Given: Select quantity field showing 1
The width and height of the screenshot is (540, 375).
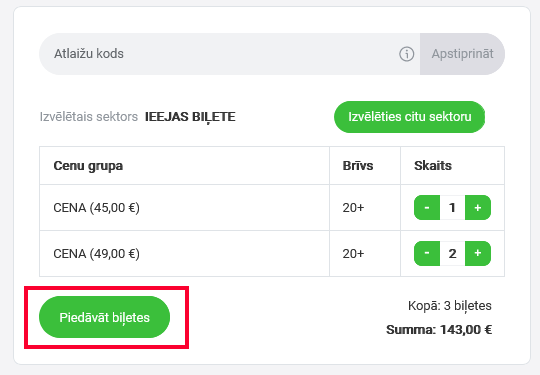Looking at the screenshot, I should pyautogui.click(x=452, y=207).
